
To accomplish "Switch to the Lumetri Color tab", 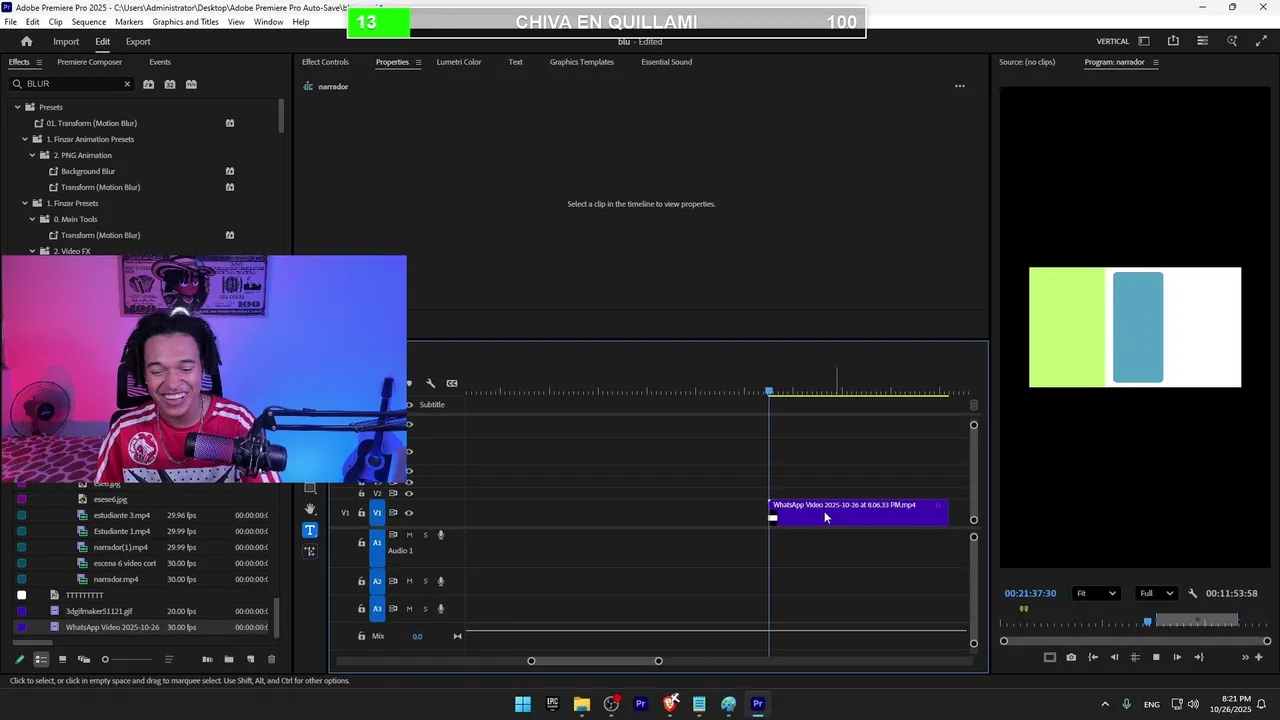I will 459,62.
